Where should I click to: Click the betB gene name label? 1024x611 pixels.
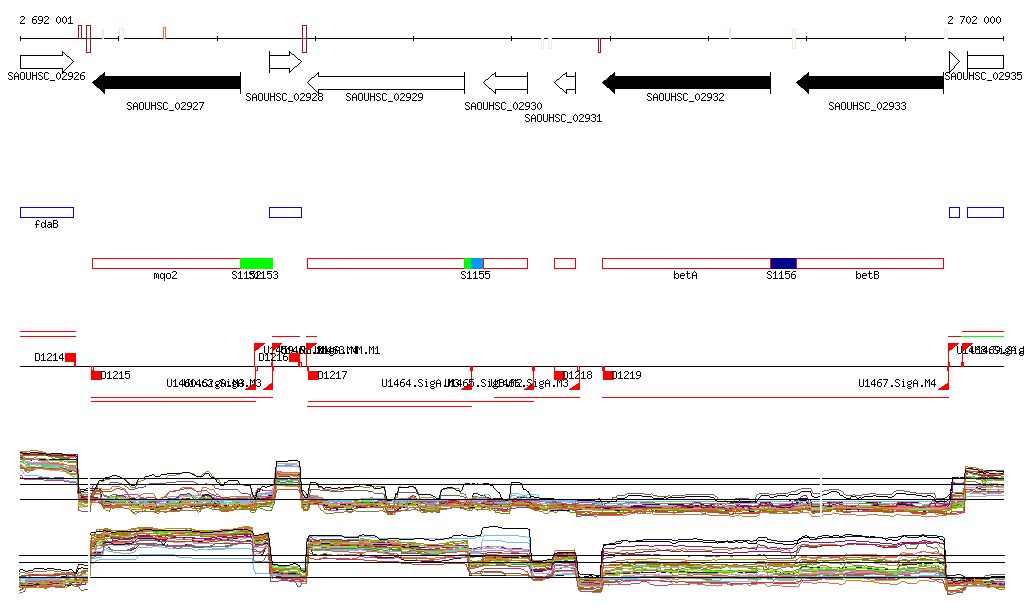[867, 275]
